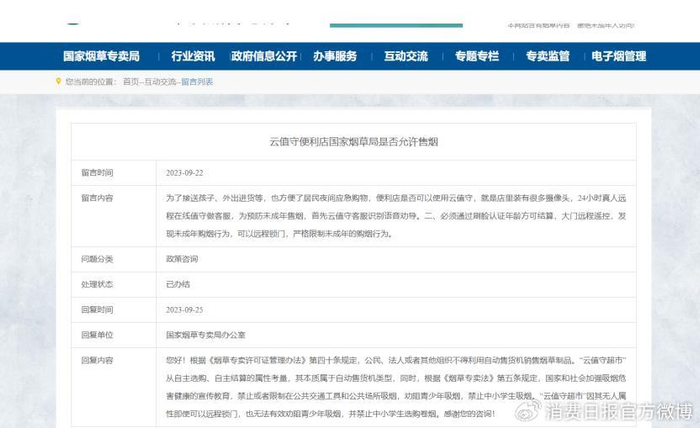Click the 回复时间 label cell
The height and width of the screenshot is (428, 700).
pyautogui.click(x=114, y=310)
